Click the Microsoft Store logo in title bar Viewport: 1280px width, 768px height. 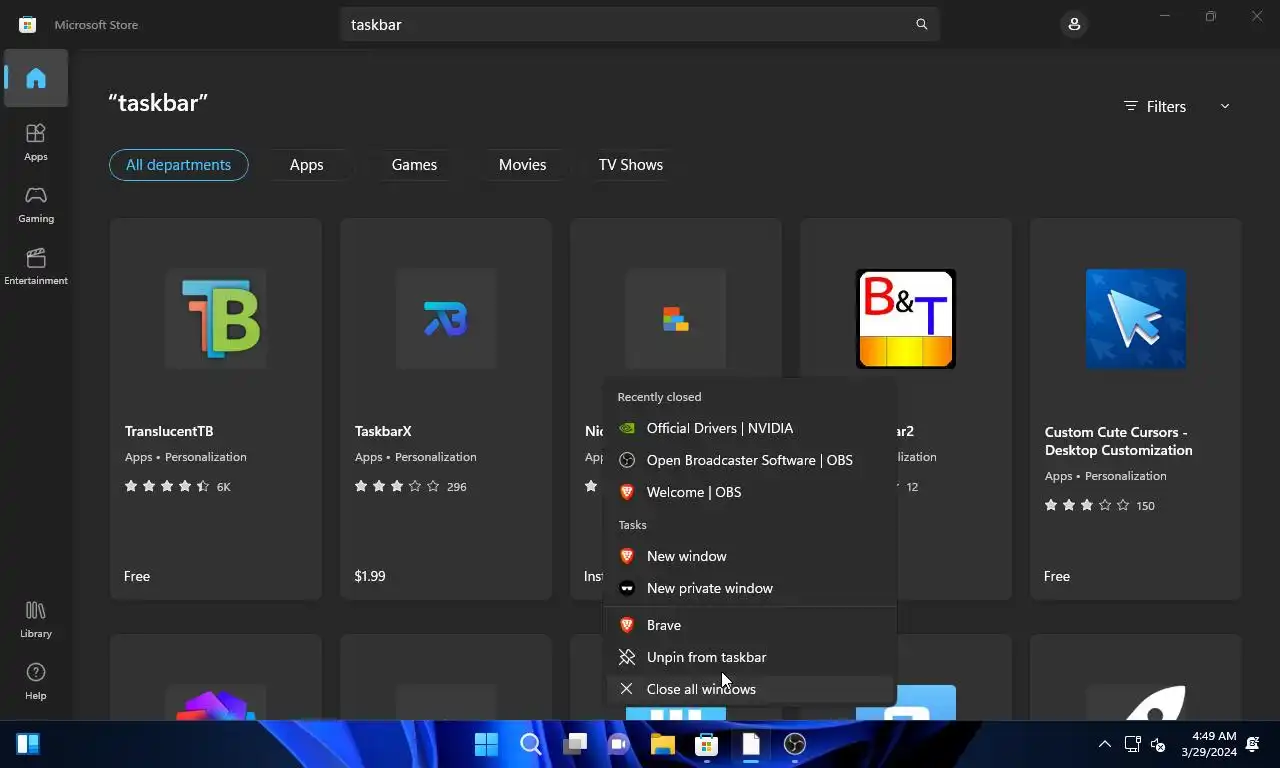28,24
